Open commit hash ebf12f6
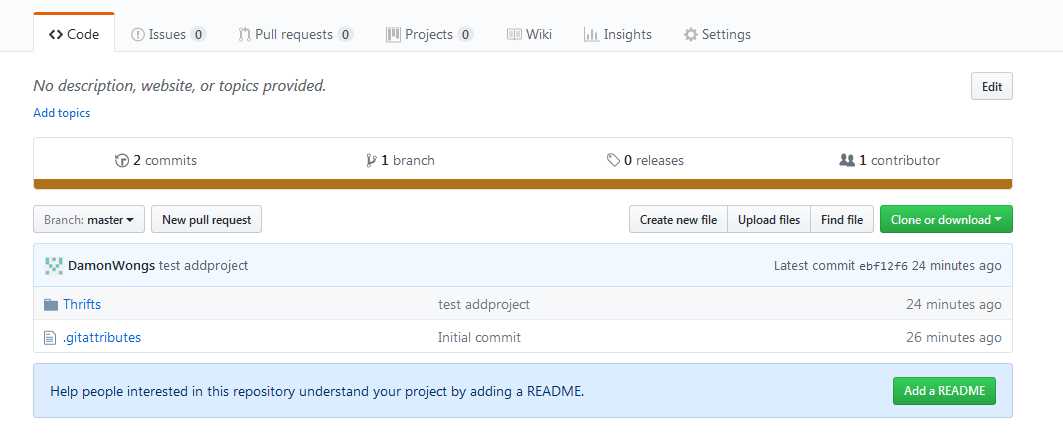Image resolution: width=1063 pixels, height=444 pixels. tap(883, 266)
